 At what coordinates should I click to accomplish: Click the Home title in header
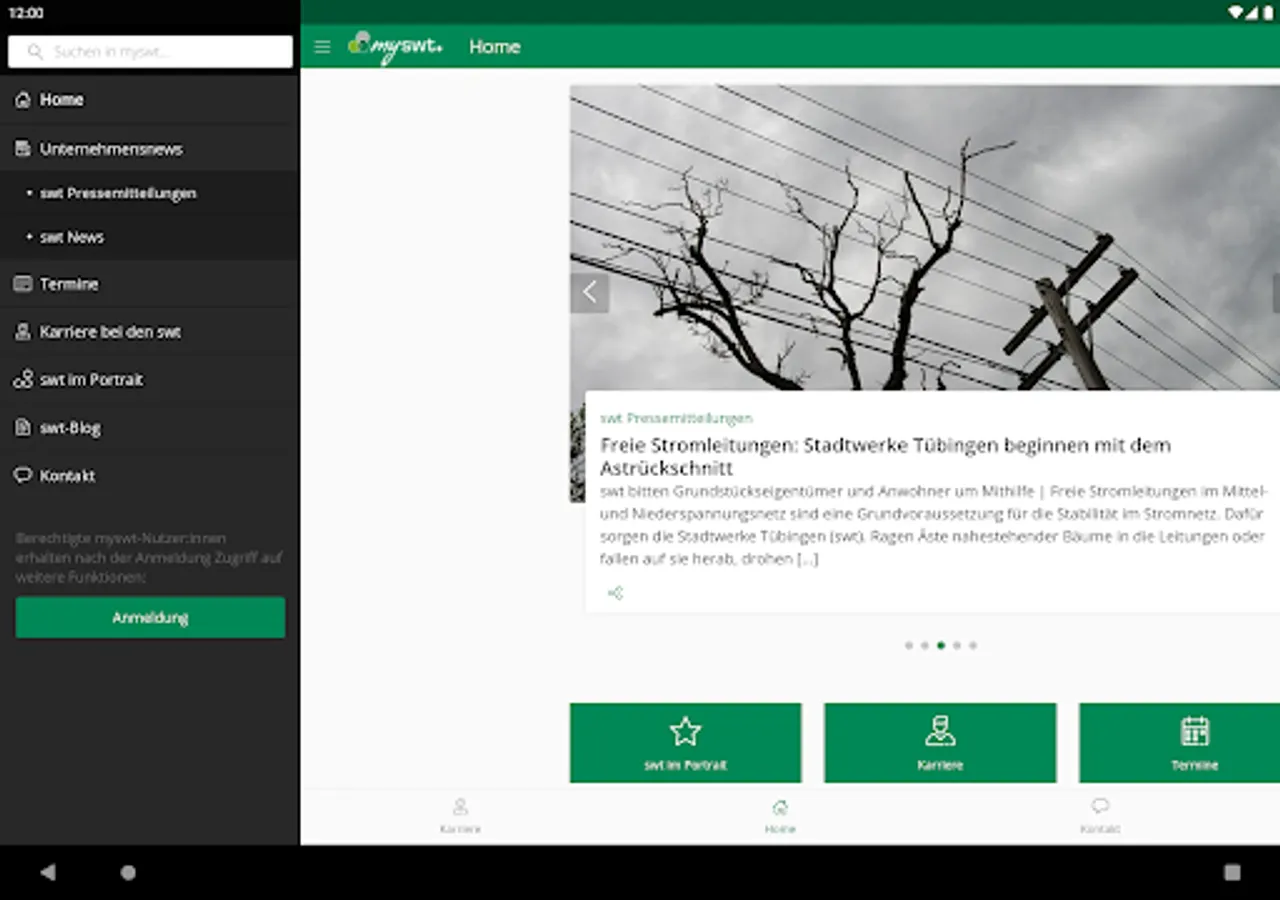click(495, 47)
